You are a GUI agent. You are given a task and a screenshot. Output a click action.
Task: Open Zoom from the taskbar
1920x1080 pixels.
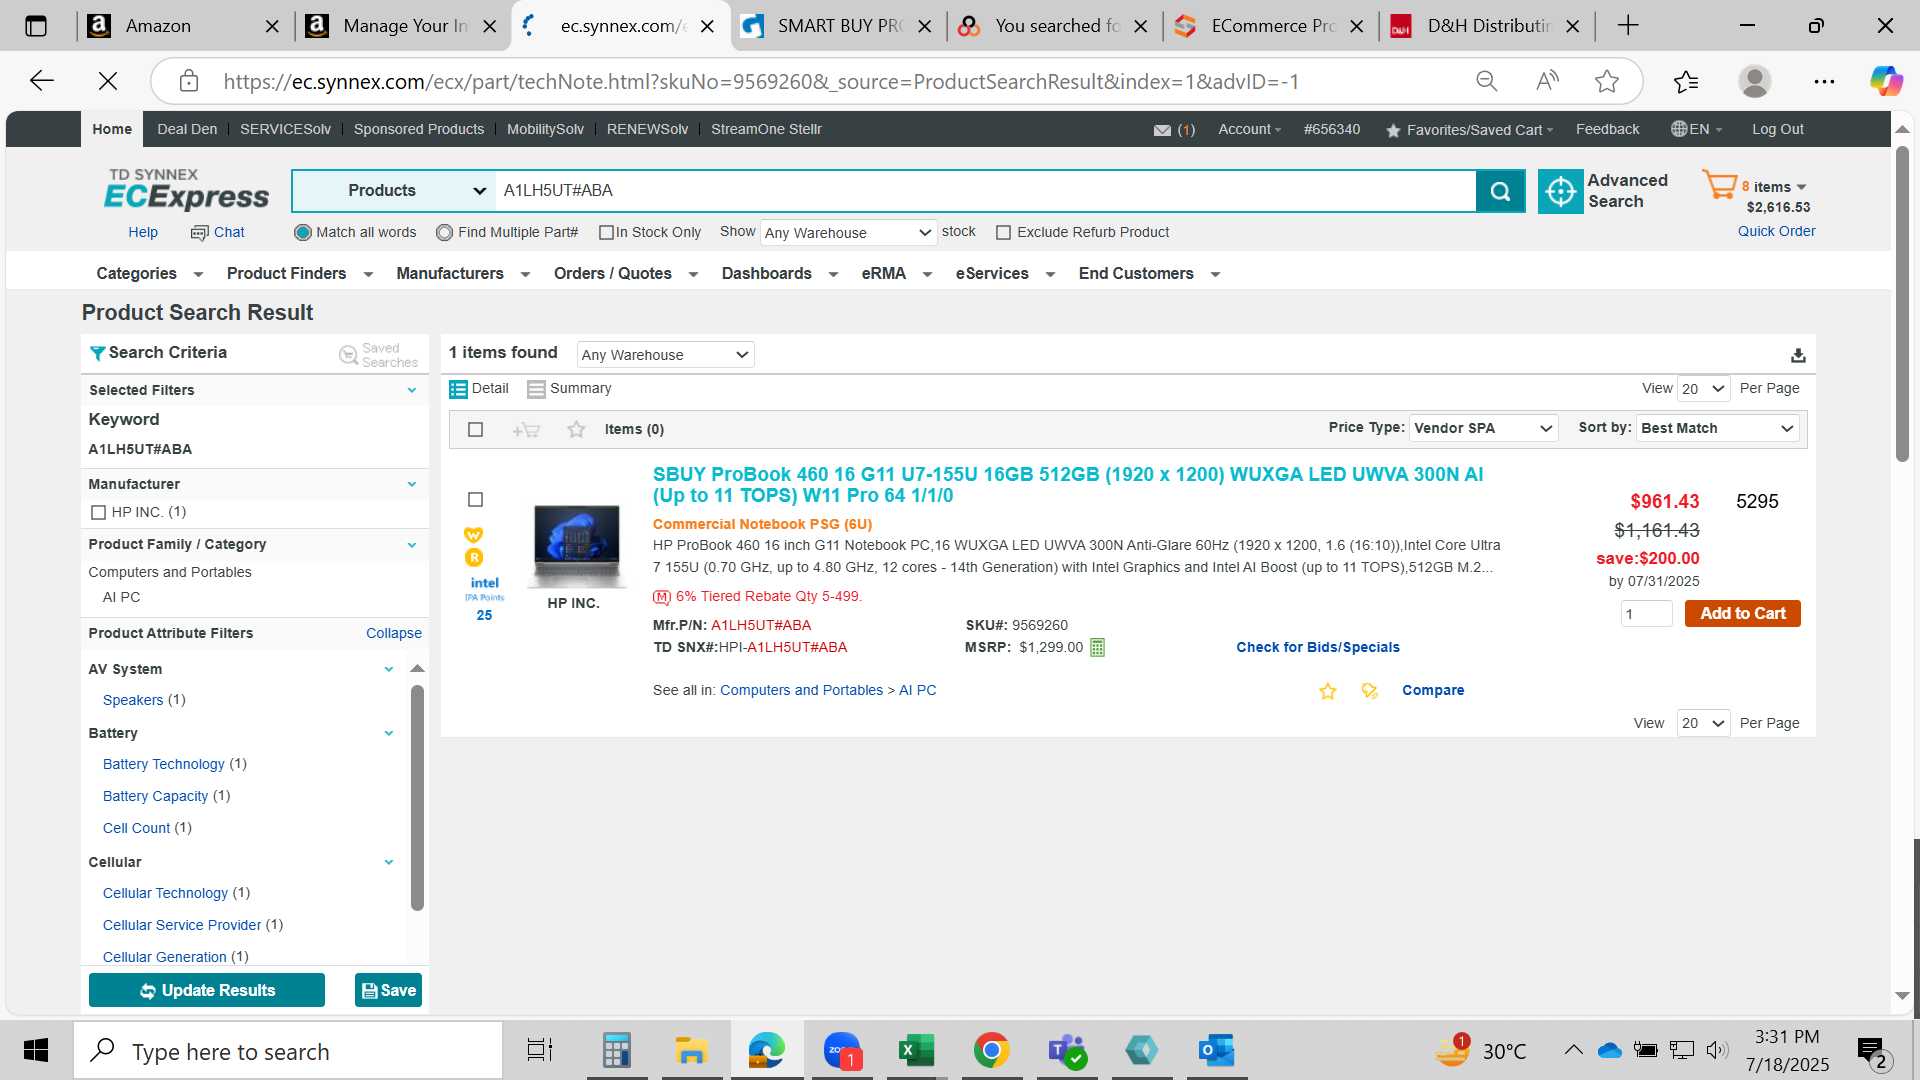click(x=842, y=1051)
